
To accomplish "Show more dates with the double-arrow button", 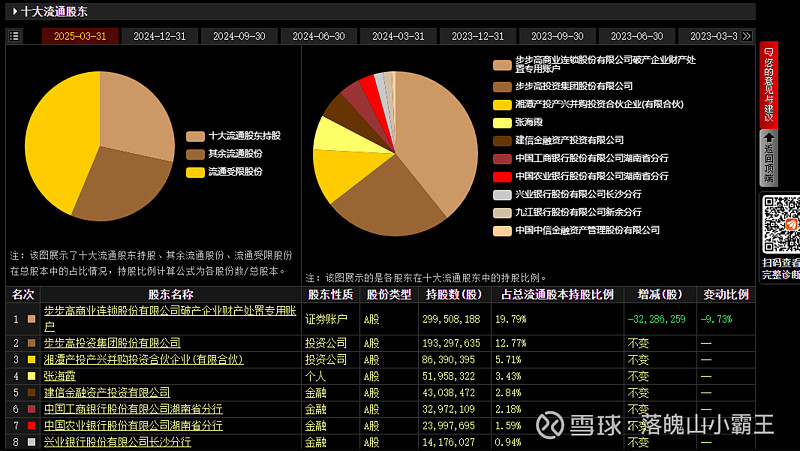I will point(747,36).
